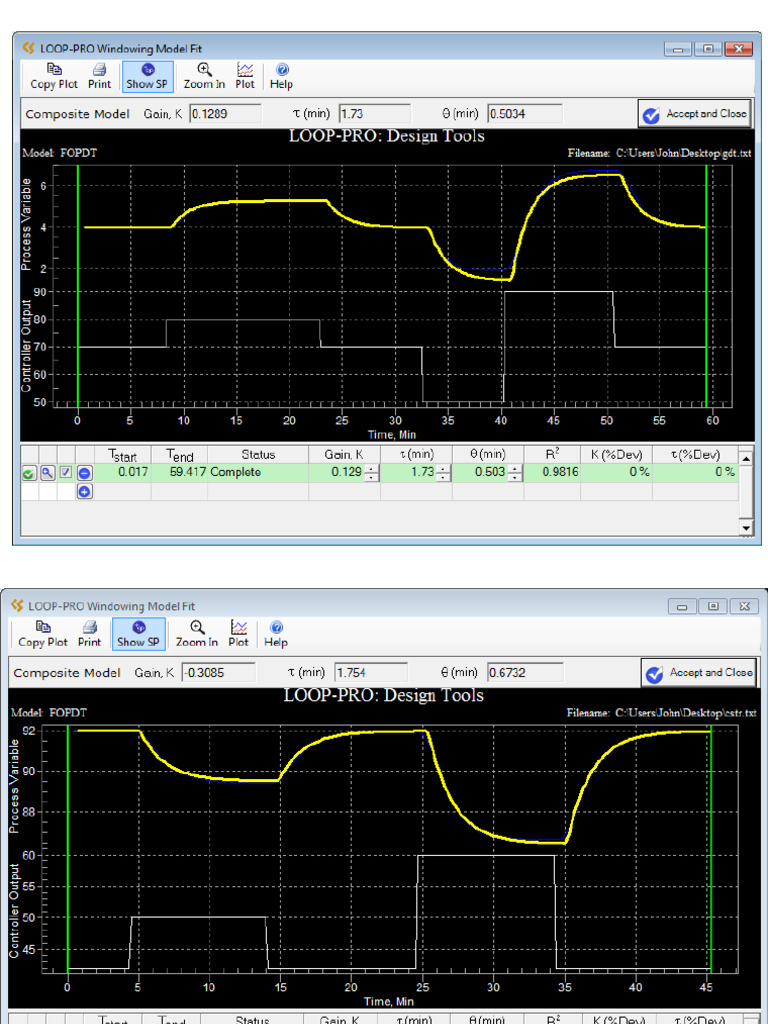Adjust the τ(min) spinner in the table row
Viewport: 768px width, 1024px height.
pyautogui.click(x=443, y=473)
